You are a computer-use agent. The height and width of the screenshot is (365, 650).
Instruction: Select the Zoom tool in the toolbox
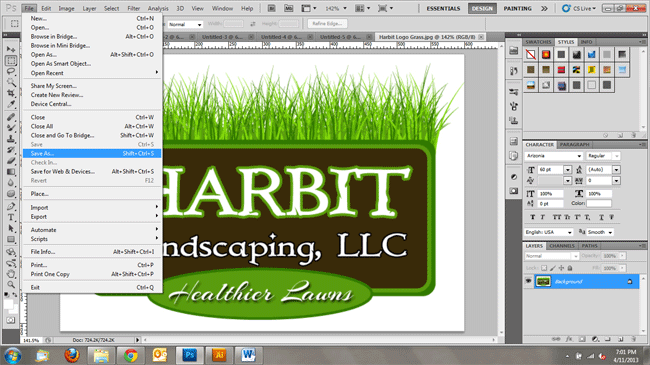[11, 285]
